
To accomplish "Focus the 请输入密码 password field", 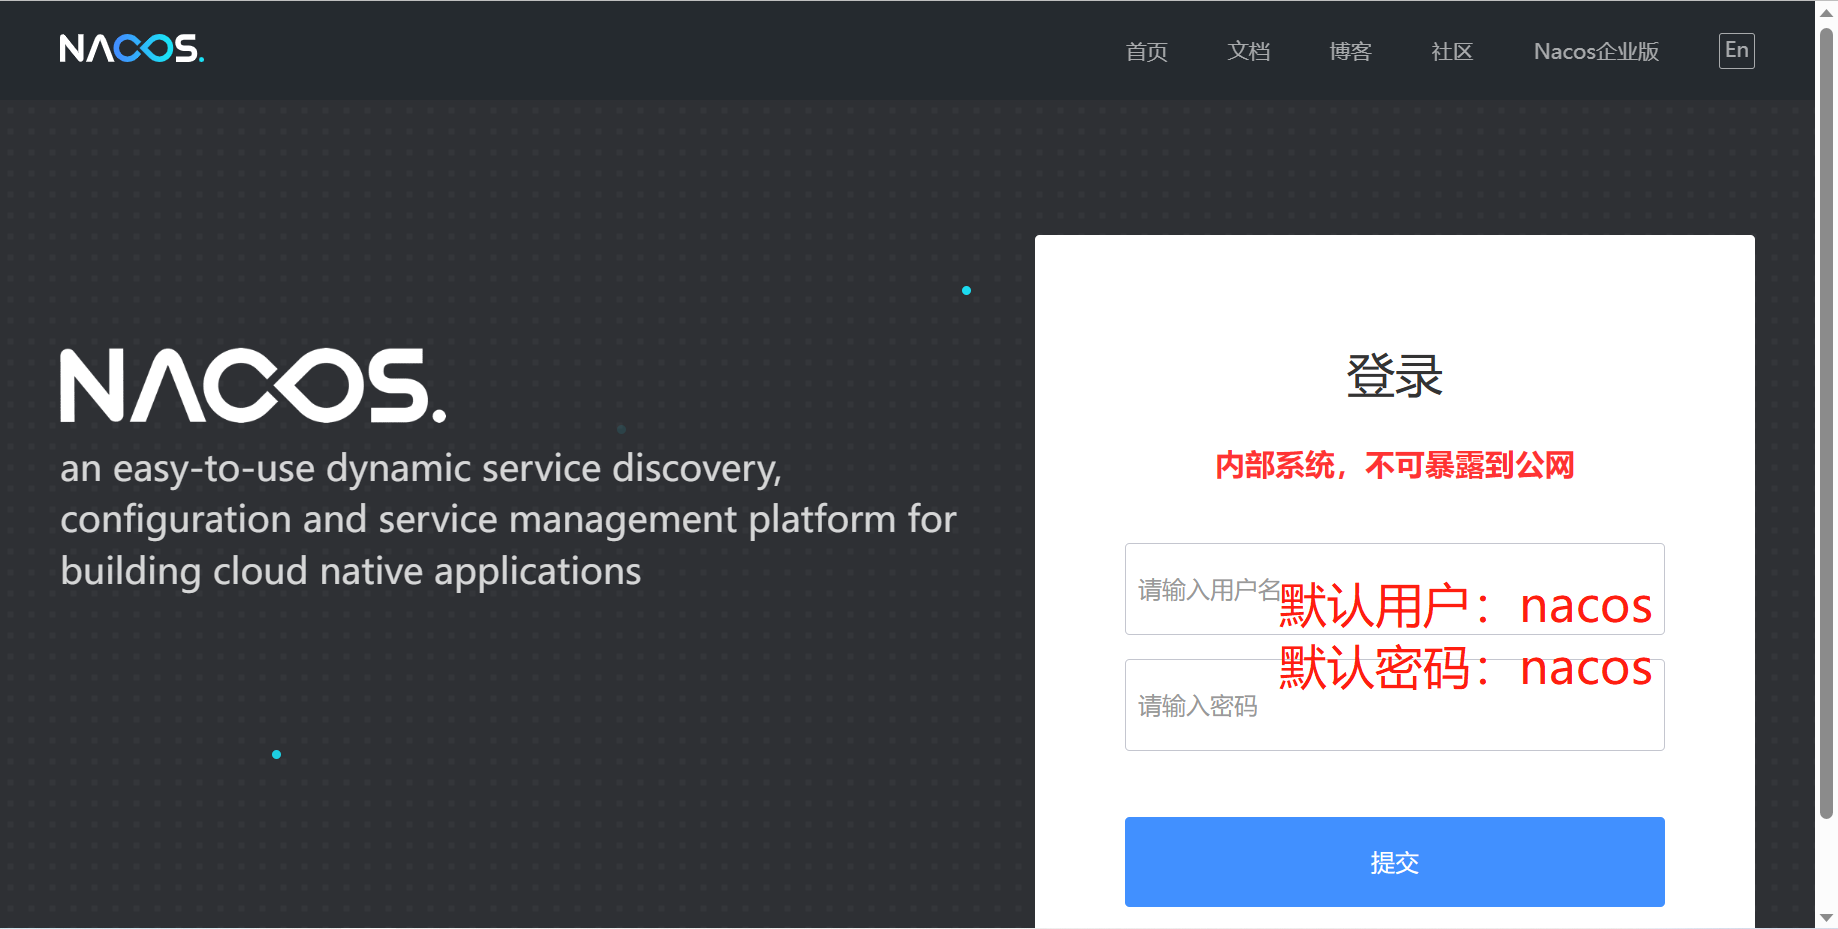I will click(1394, 705).
